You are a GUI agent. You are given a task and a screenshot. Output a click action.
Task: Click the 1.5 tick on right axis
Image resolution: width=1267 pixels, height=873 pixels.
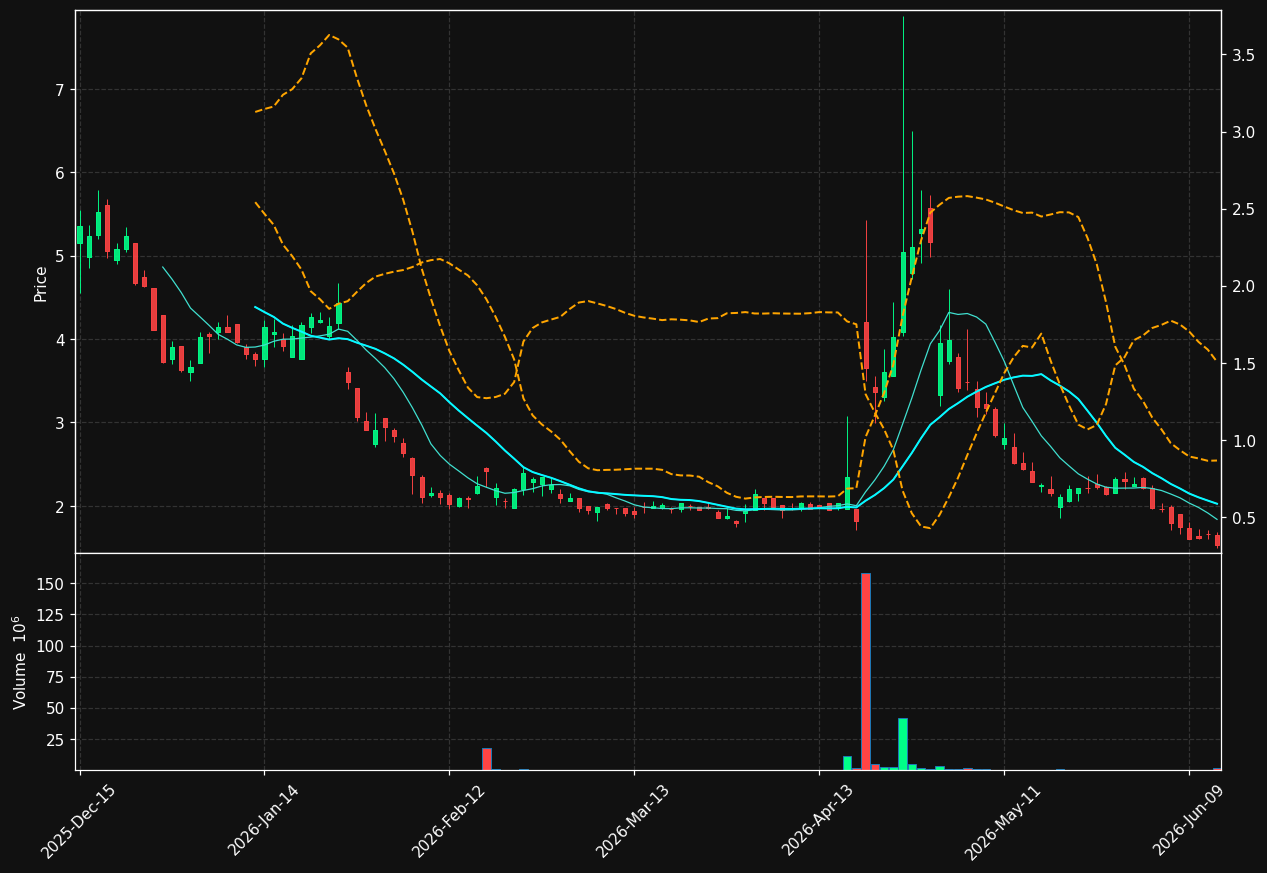[x=1243, y=364]
